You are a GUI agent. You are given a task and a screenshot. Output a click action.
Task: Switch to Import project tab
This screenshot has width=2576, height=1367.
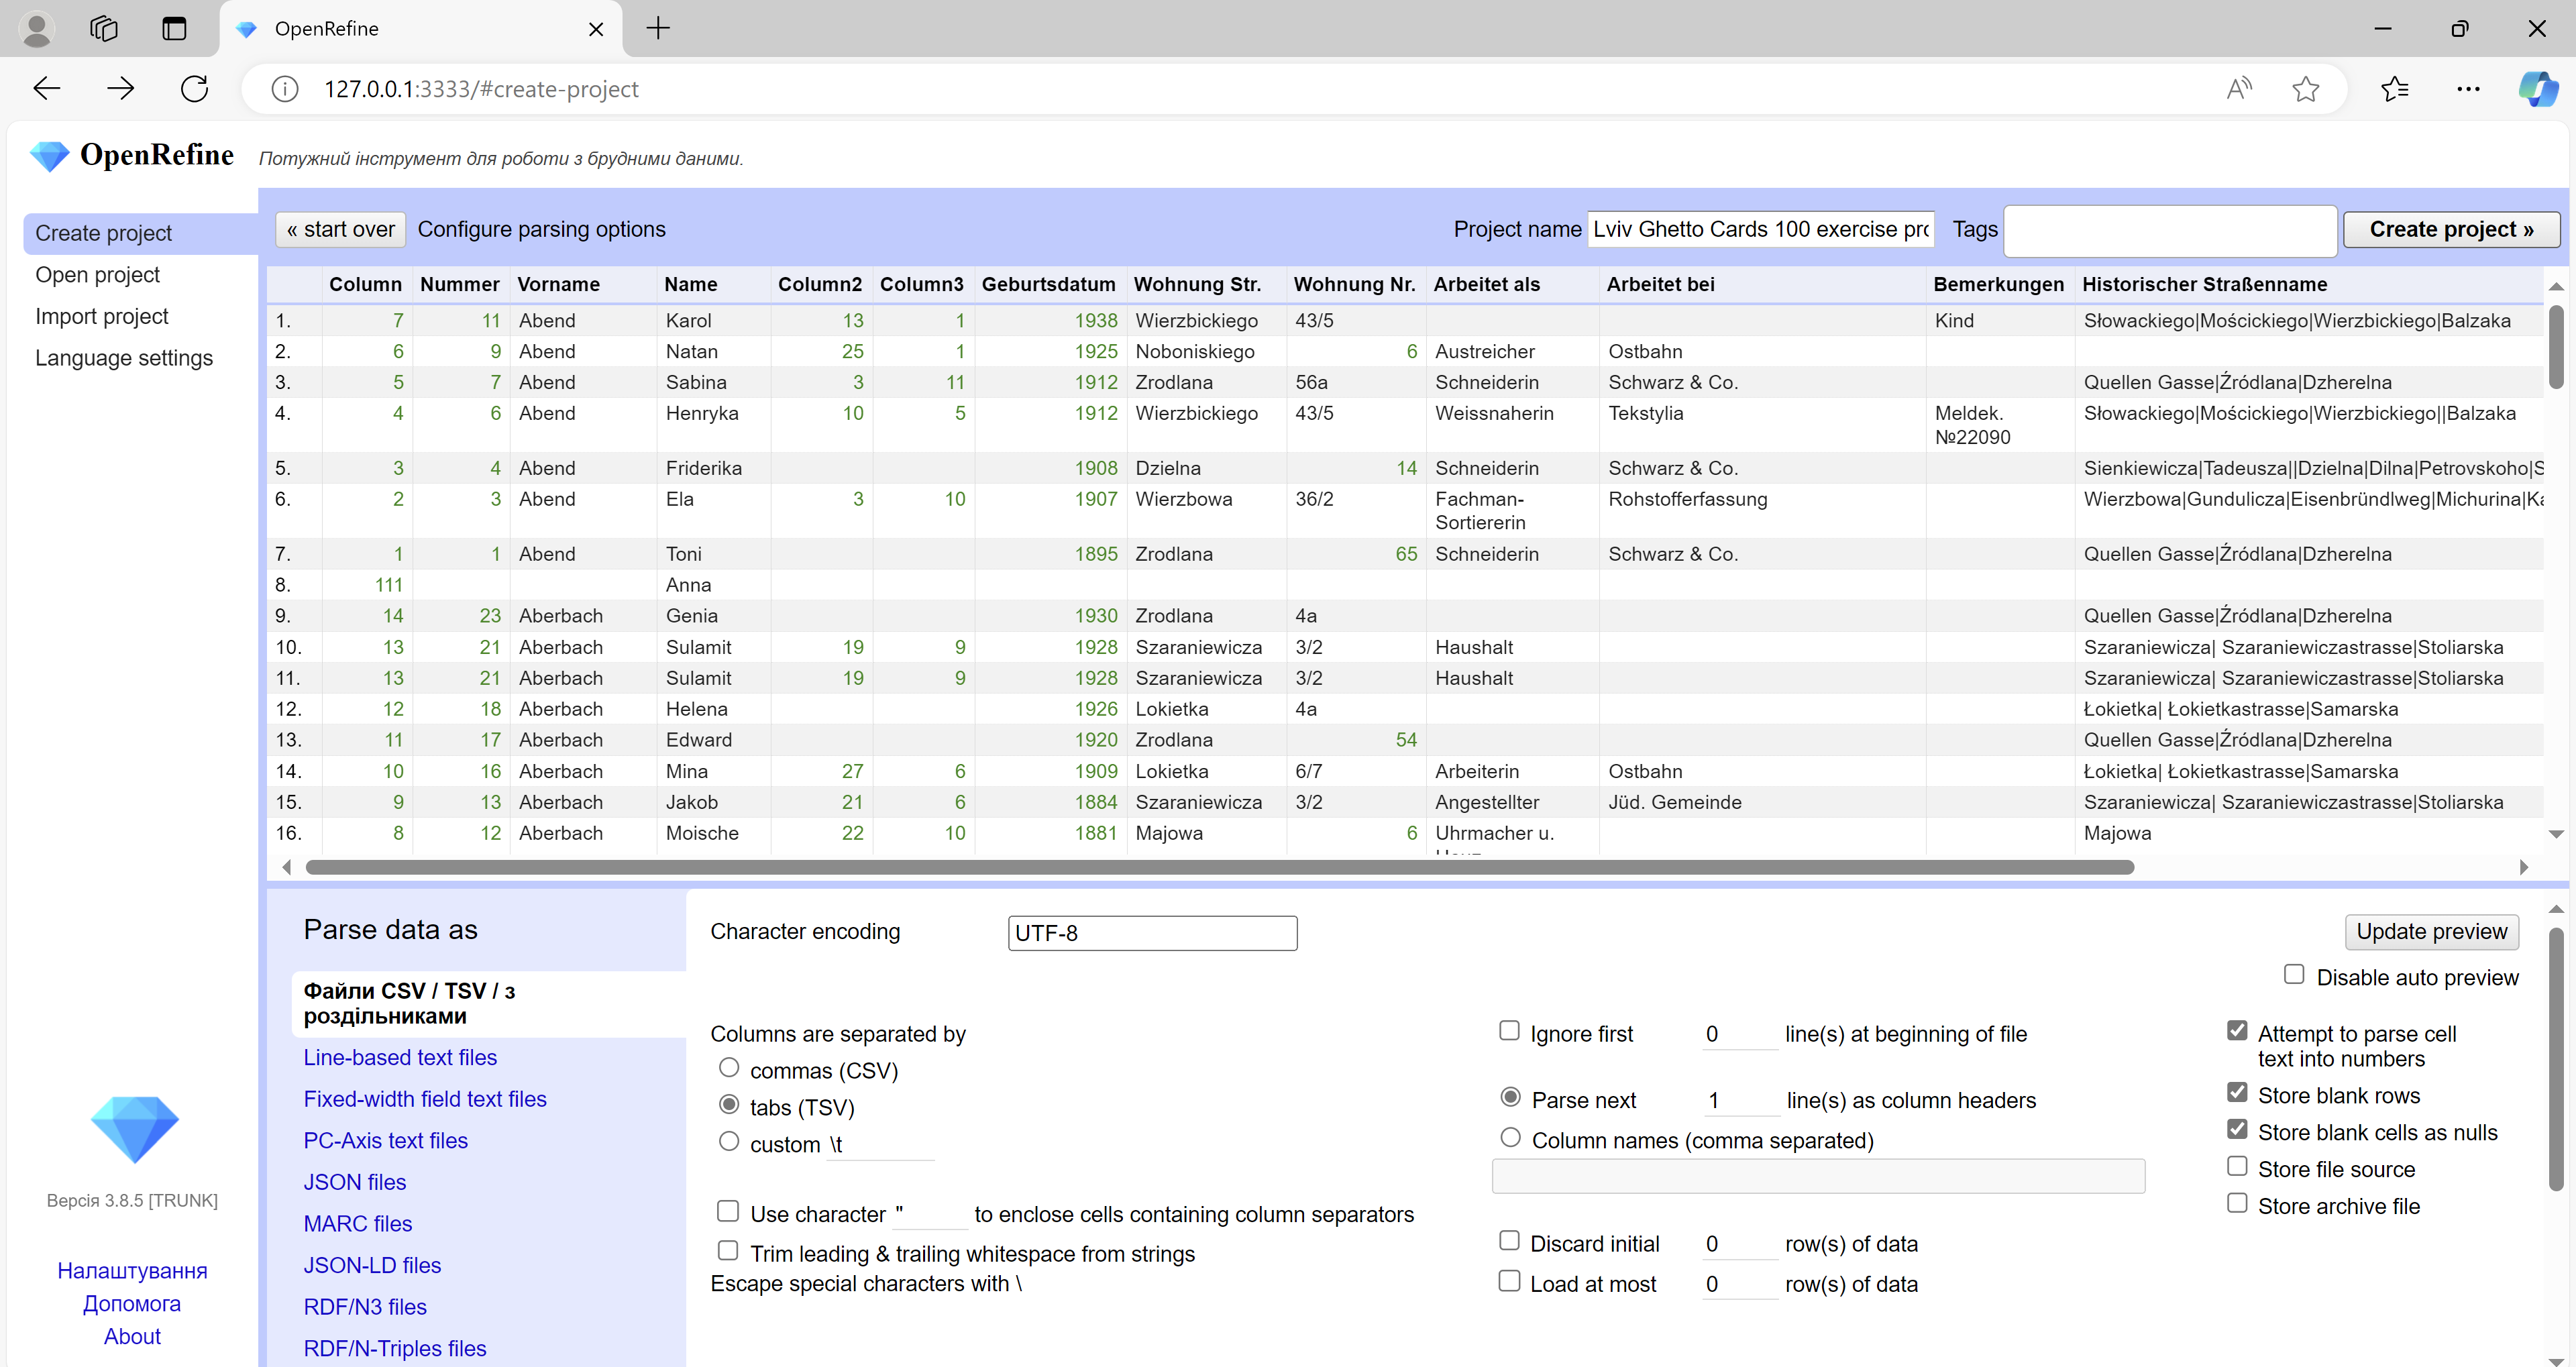click(x=102, y=317)
